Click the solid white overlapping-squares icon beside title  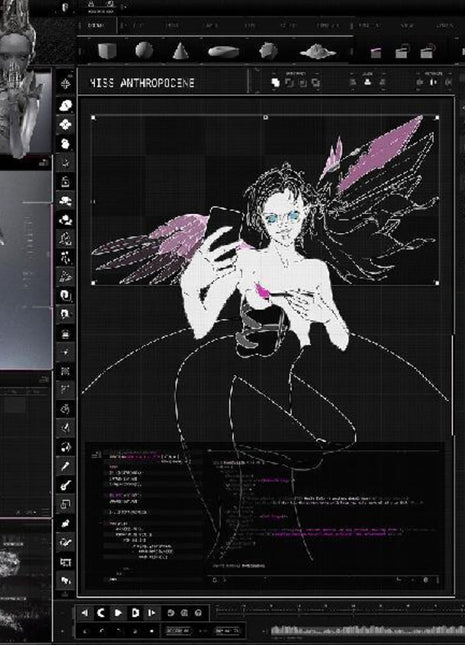pyautogui.click(x=275, y=83)
